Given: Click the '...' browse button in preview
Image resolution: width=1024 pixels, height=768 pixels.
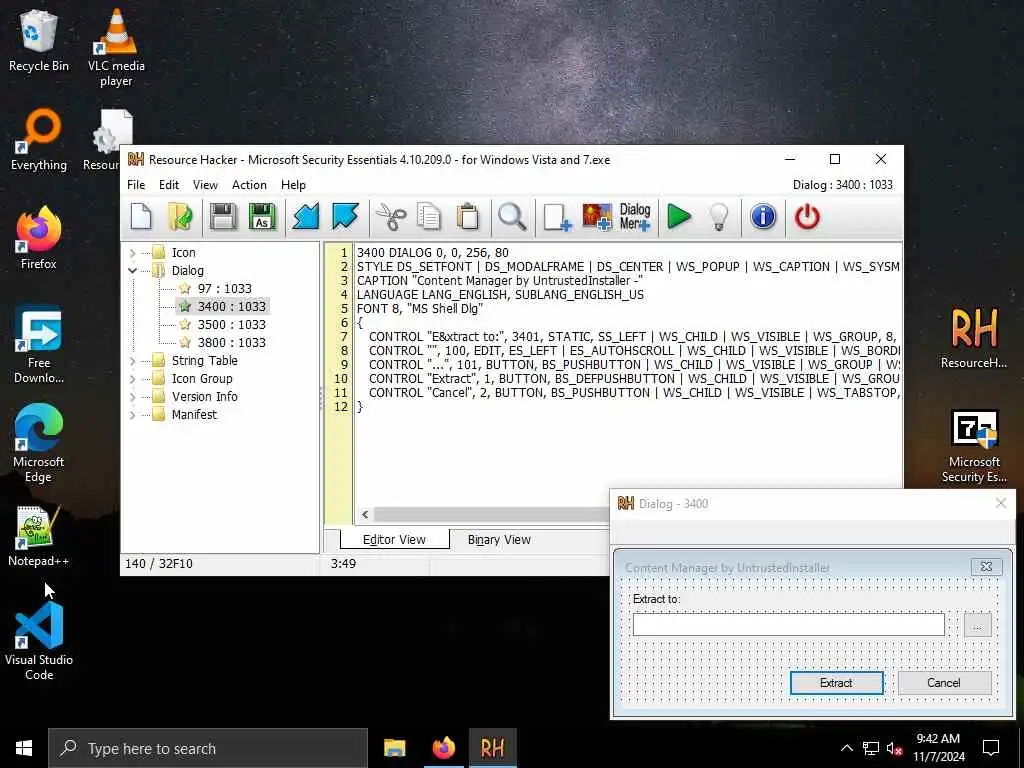Looking at the screenshot, I should click(x=977, y=625).
